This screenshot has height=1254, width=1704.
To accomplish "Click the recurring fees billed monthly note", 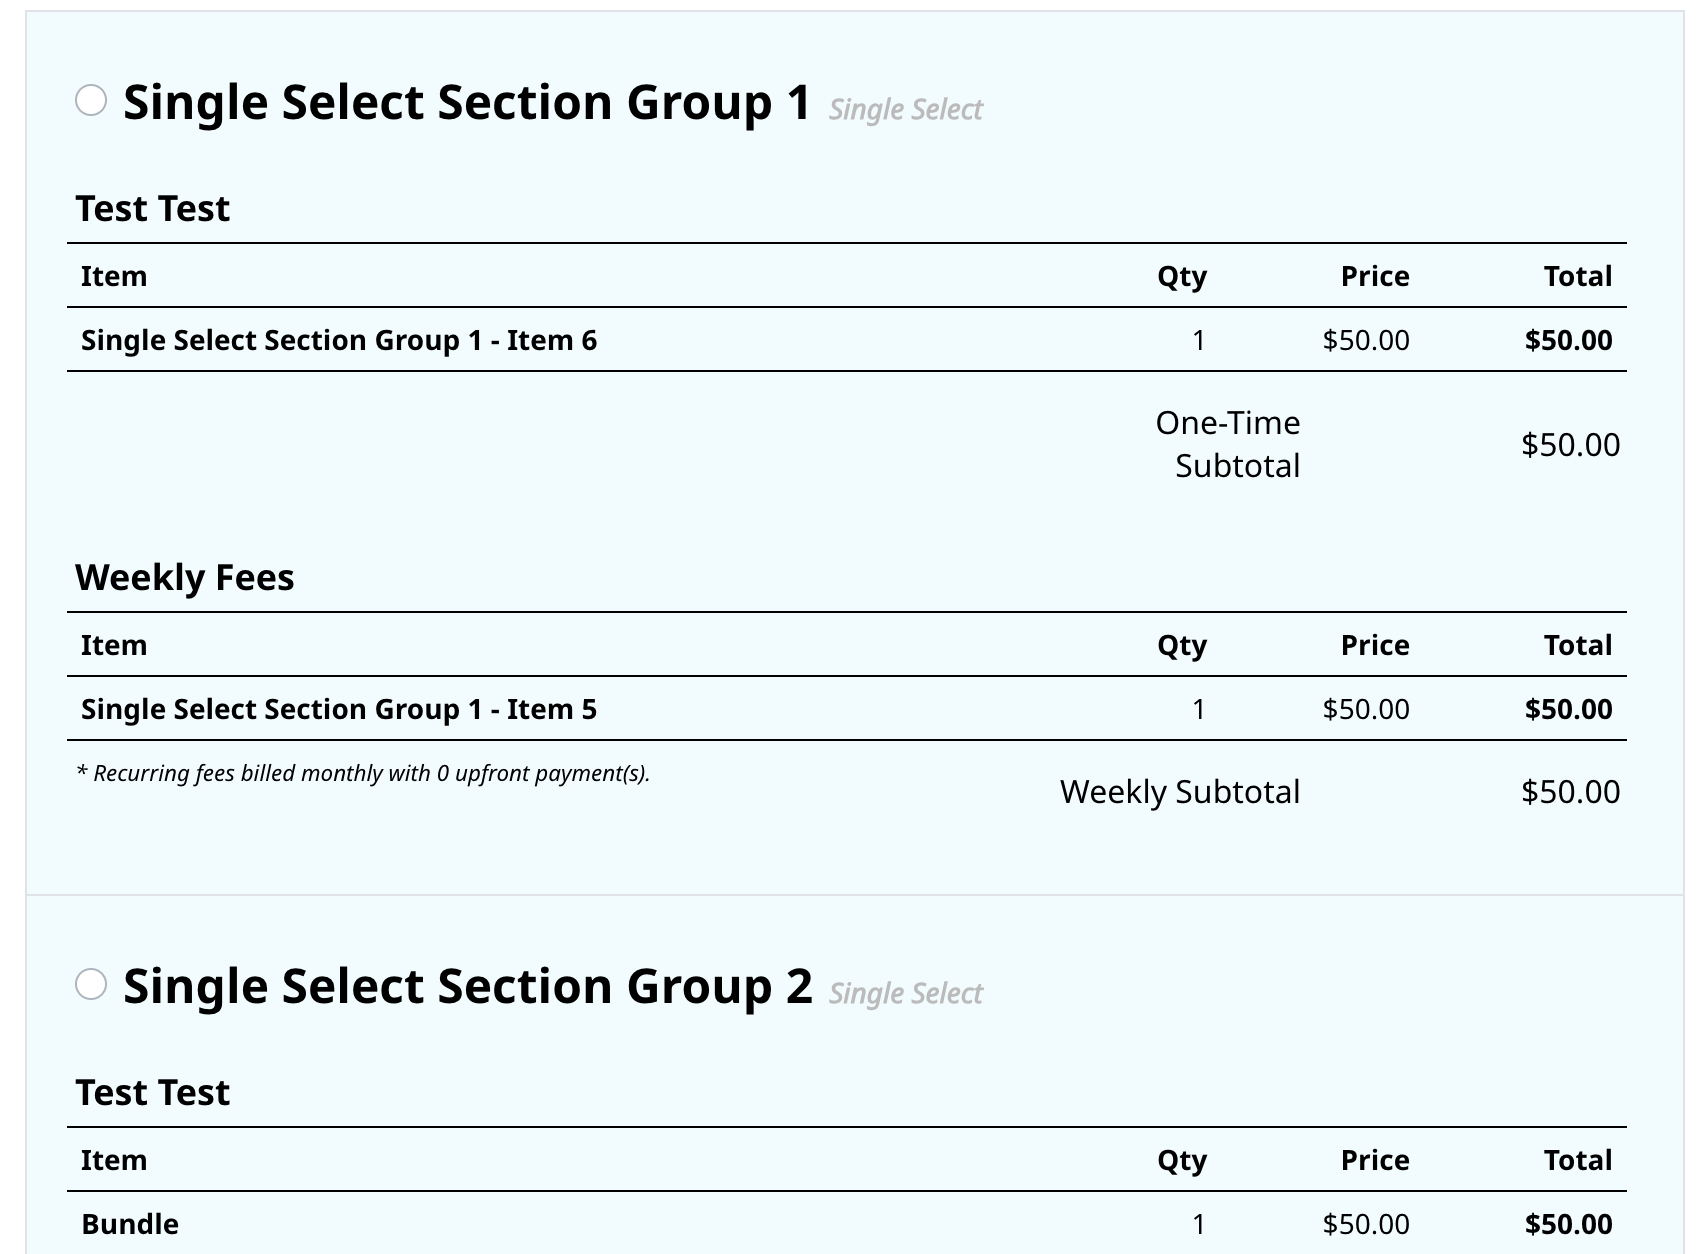I will [x=363, y=773].
